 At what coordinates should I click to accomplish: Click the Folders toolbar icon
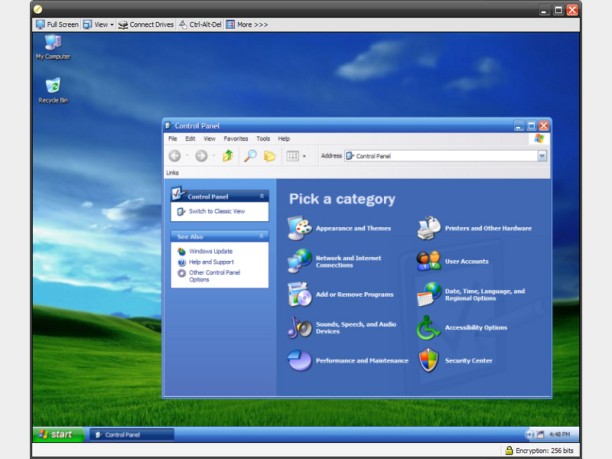269,156
